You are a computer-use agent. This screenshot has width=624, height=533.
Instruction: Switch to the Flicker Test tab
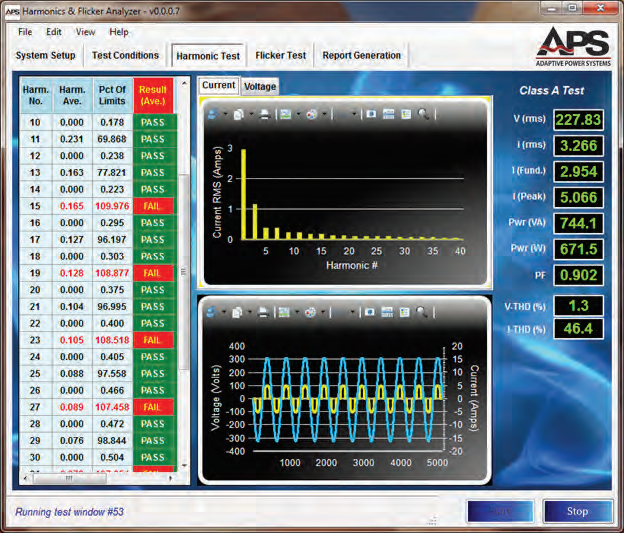pos(281,55)
